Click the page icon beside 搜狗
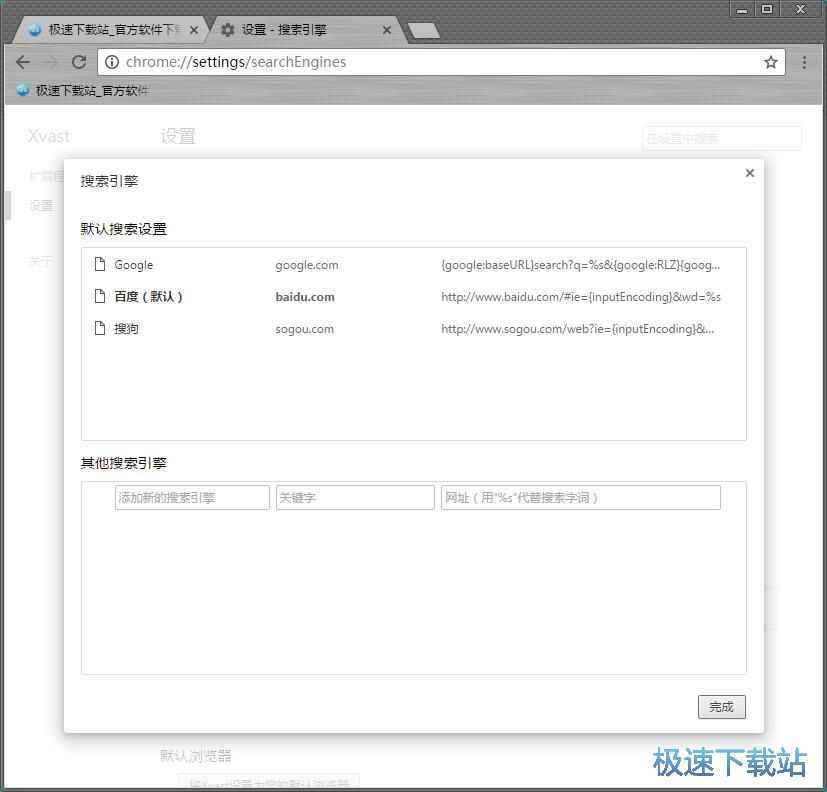Screen dimensions: 827x792 pyautogui.click(x=100, y=329)
